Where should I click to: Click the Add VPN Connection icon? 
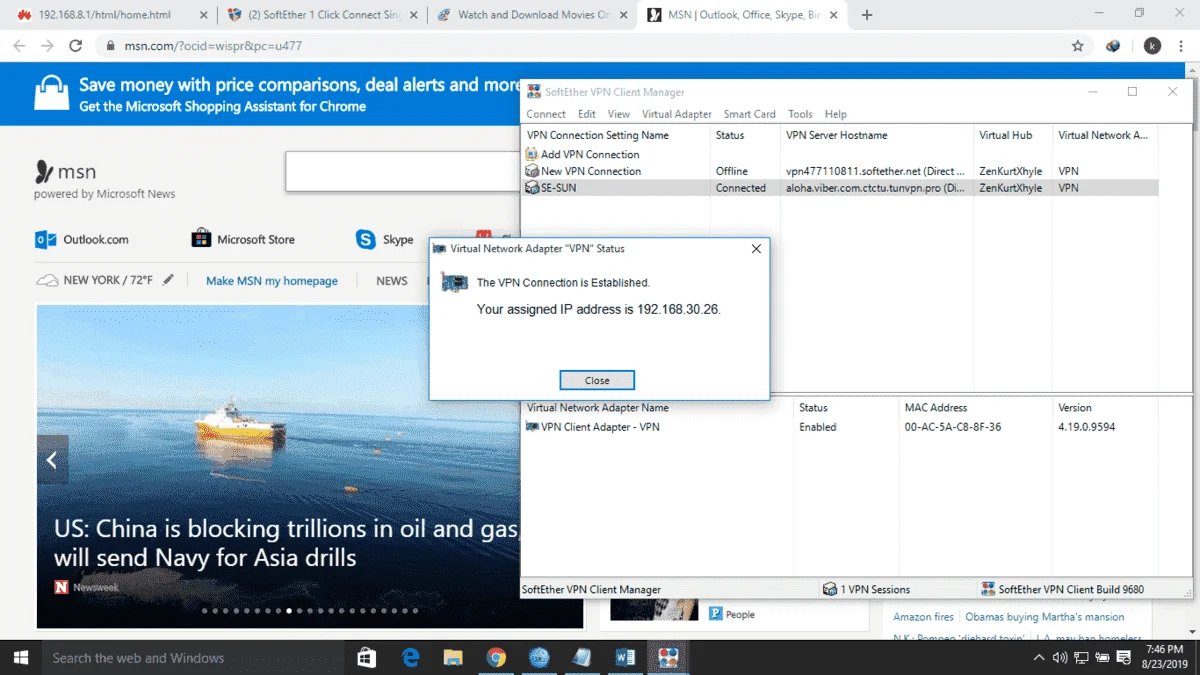click(532, 154)
